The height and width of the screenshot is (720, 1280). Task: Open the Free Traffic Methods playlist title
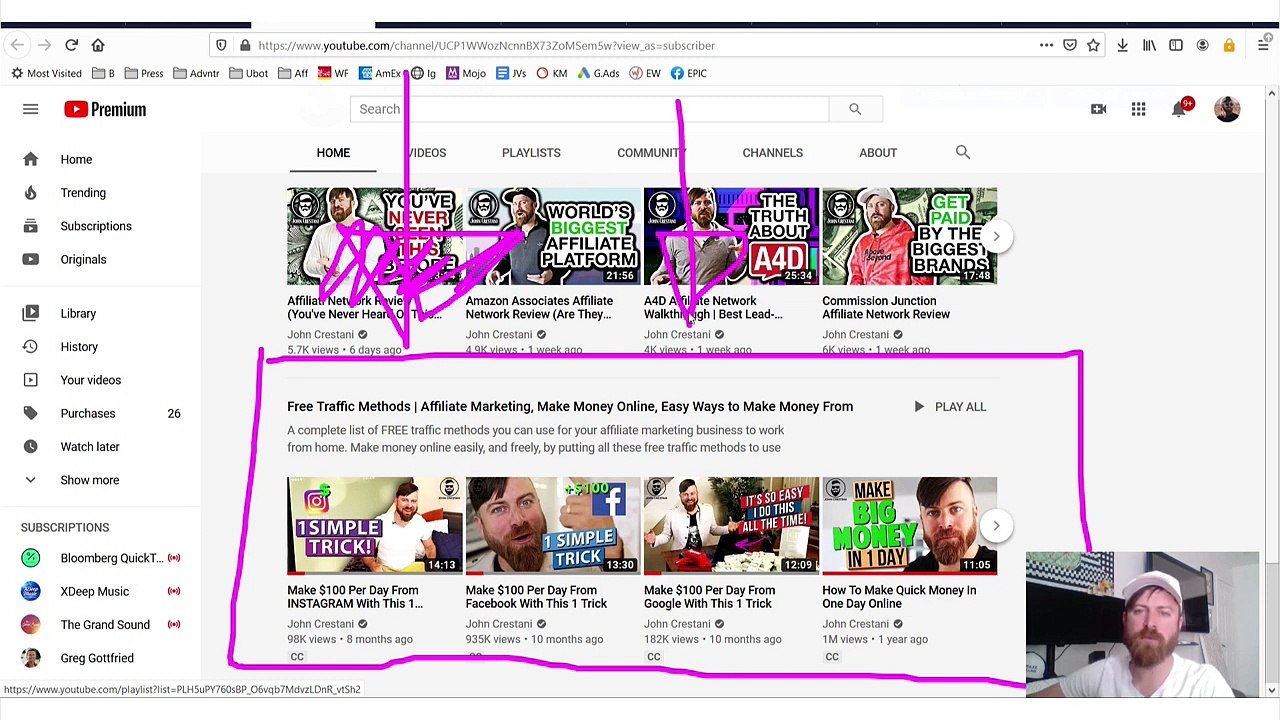(570, 406)
